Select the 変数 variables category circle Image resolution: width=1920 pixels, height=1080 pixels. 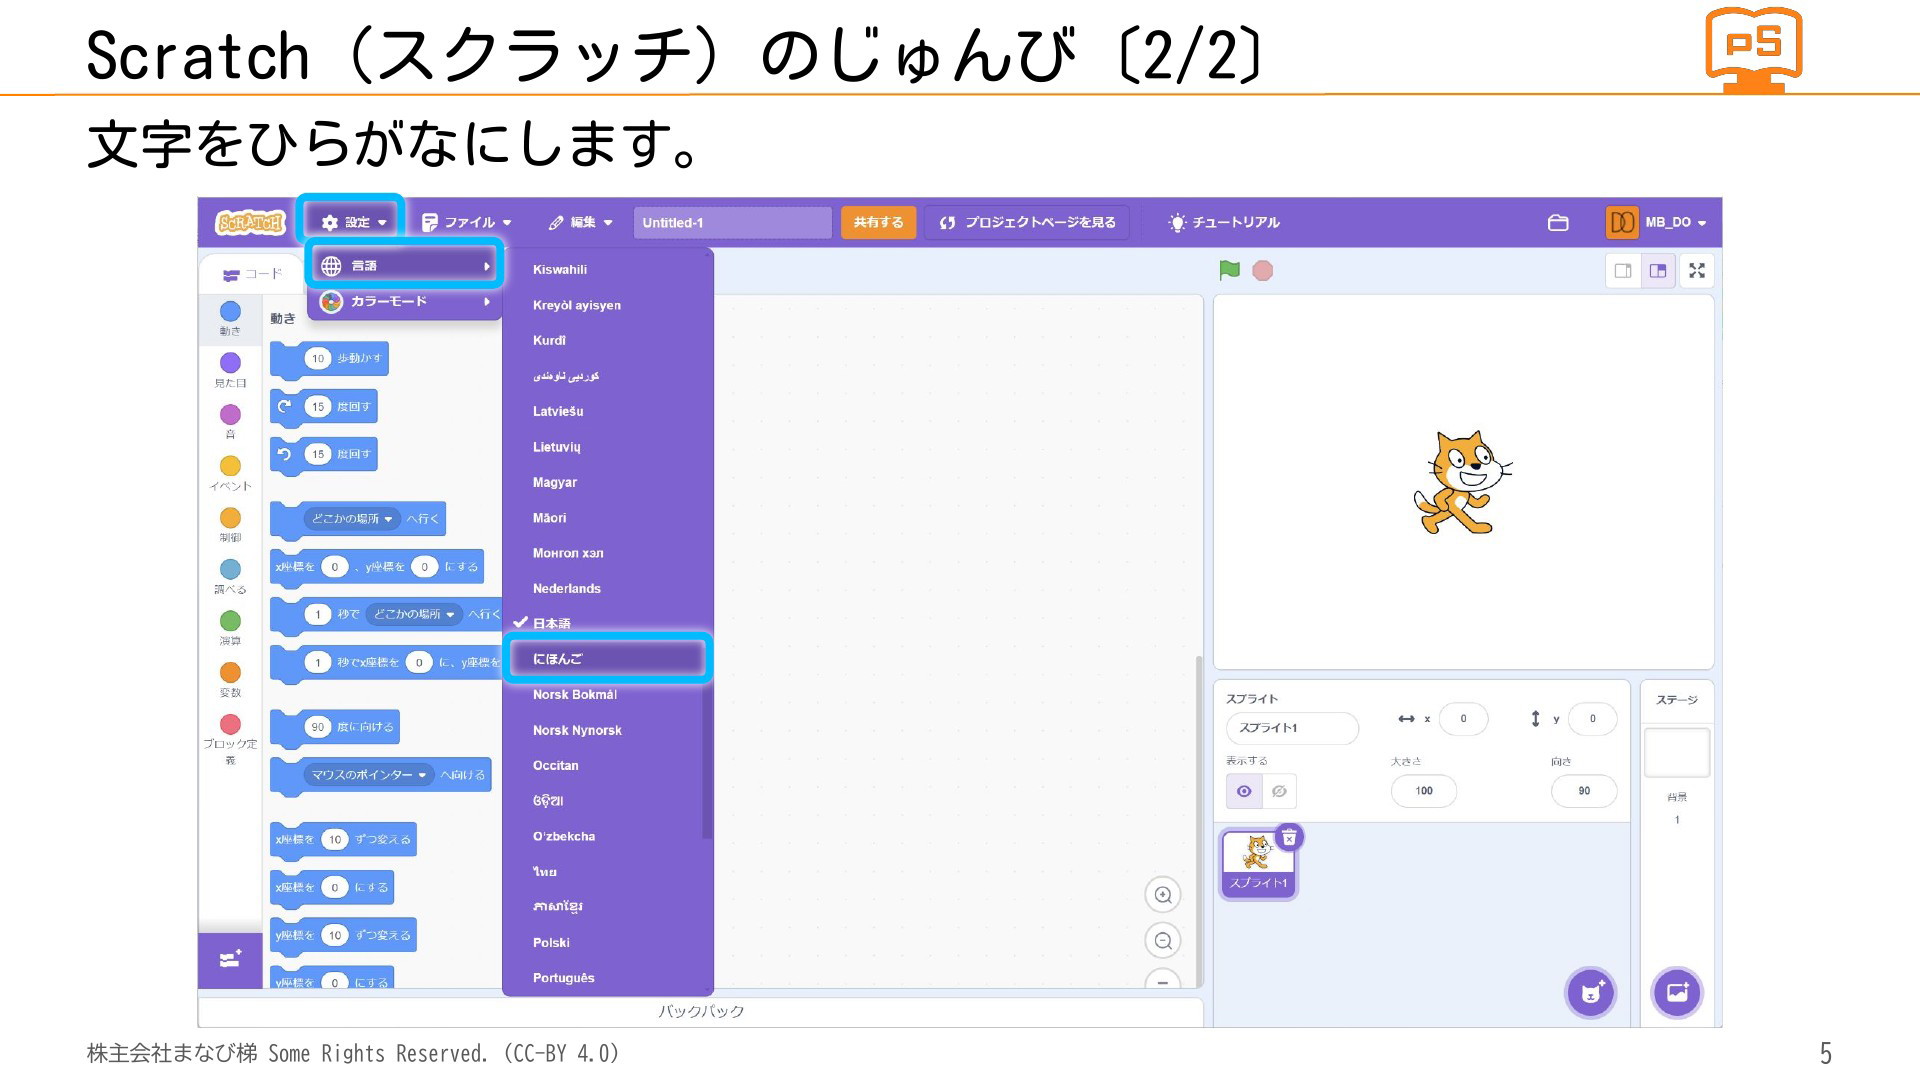tap(230, 672)
